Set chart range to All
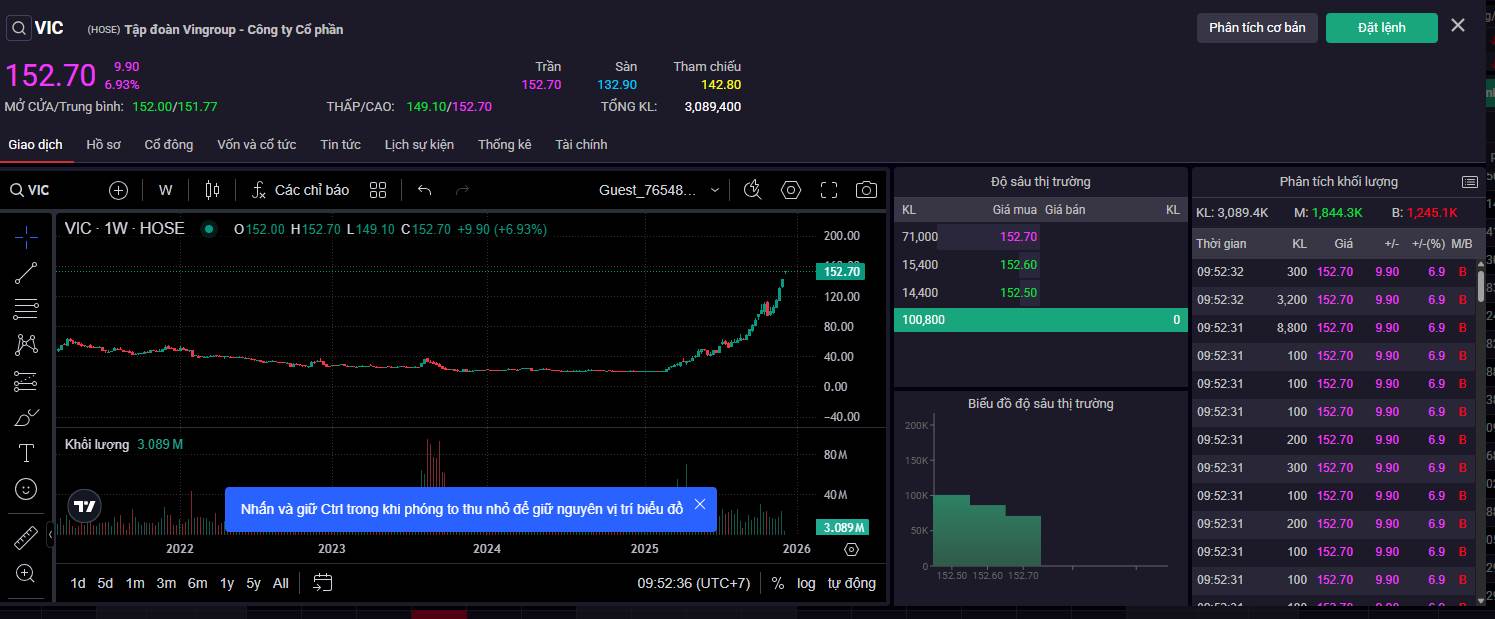 [x=281, y=583]
